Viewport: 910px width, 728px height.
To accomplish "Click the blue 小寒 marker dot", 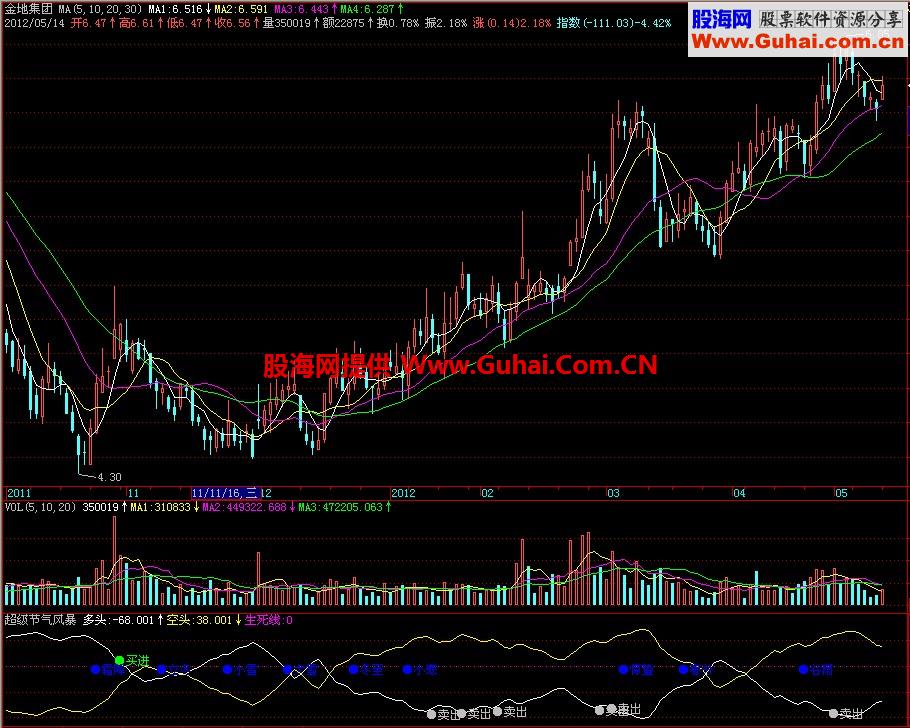I will click(407, 669).
